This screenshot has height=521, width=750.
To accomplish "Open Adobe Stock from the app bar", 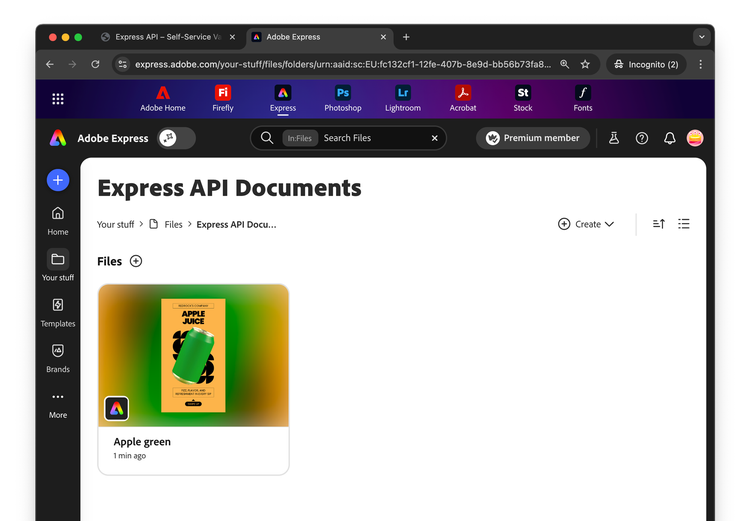I will coord(523,99).
